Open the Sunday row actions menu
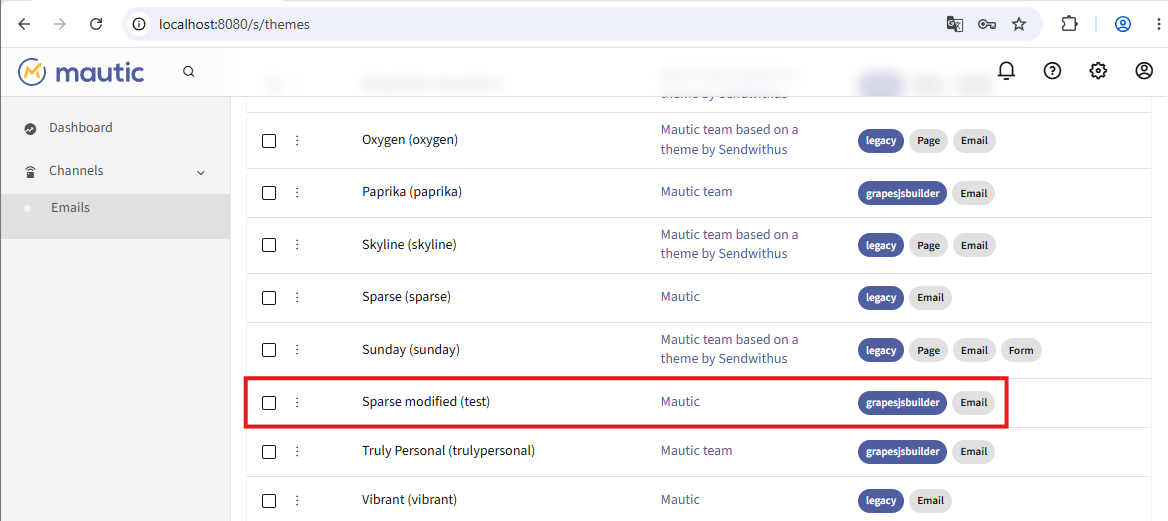 [297, 350]
